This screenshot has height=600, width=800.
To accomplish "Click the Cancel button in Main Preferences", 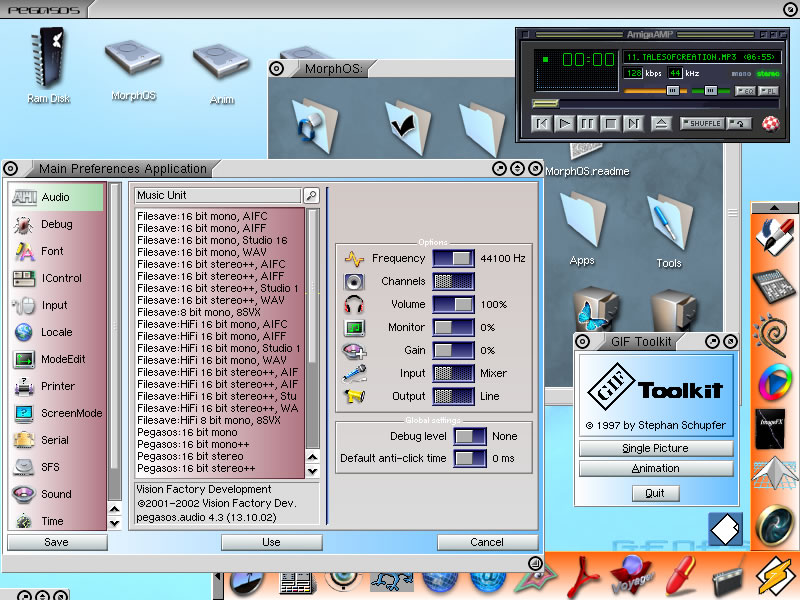I will (x=487, y=542).
